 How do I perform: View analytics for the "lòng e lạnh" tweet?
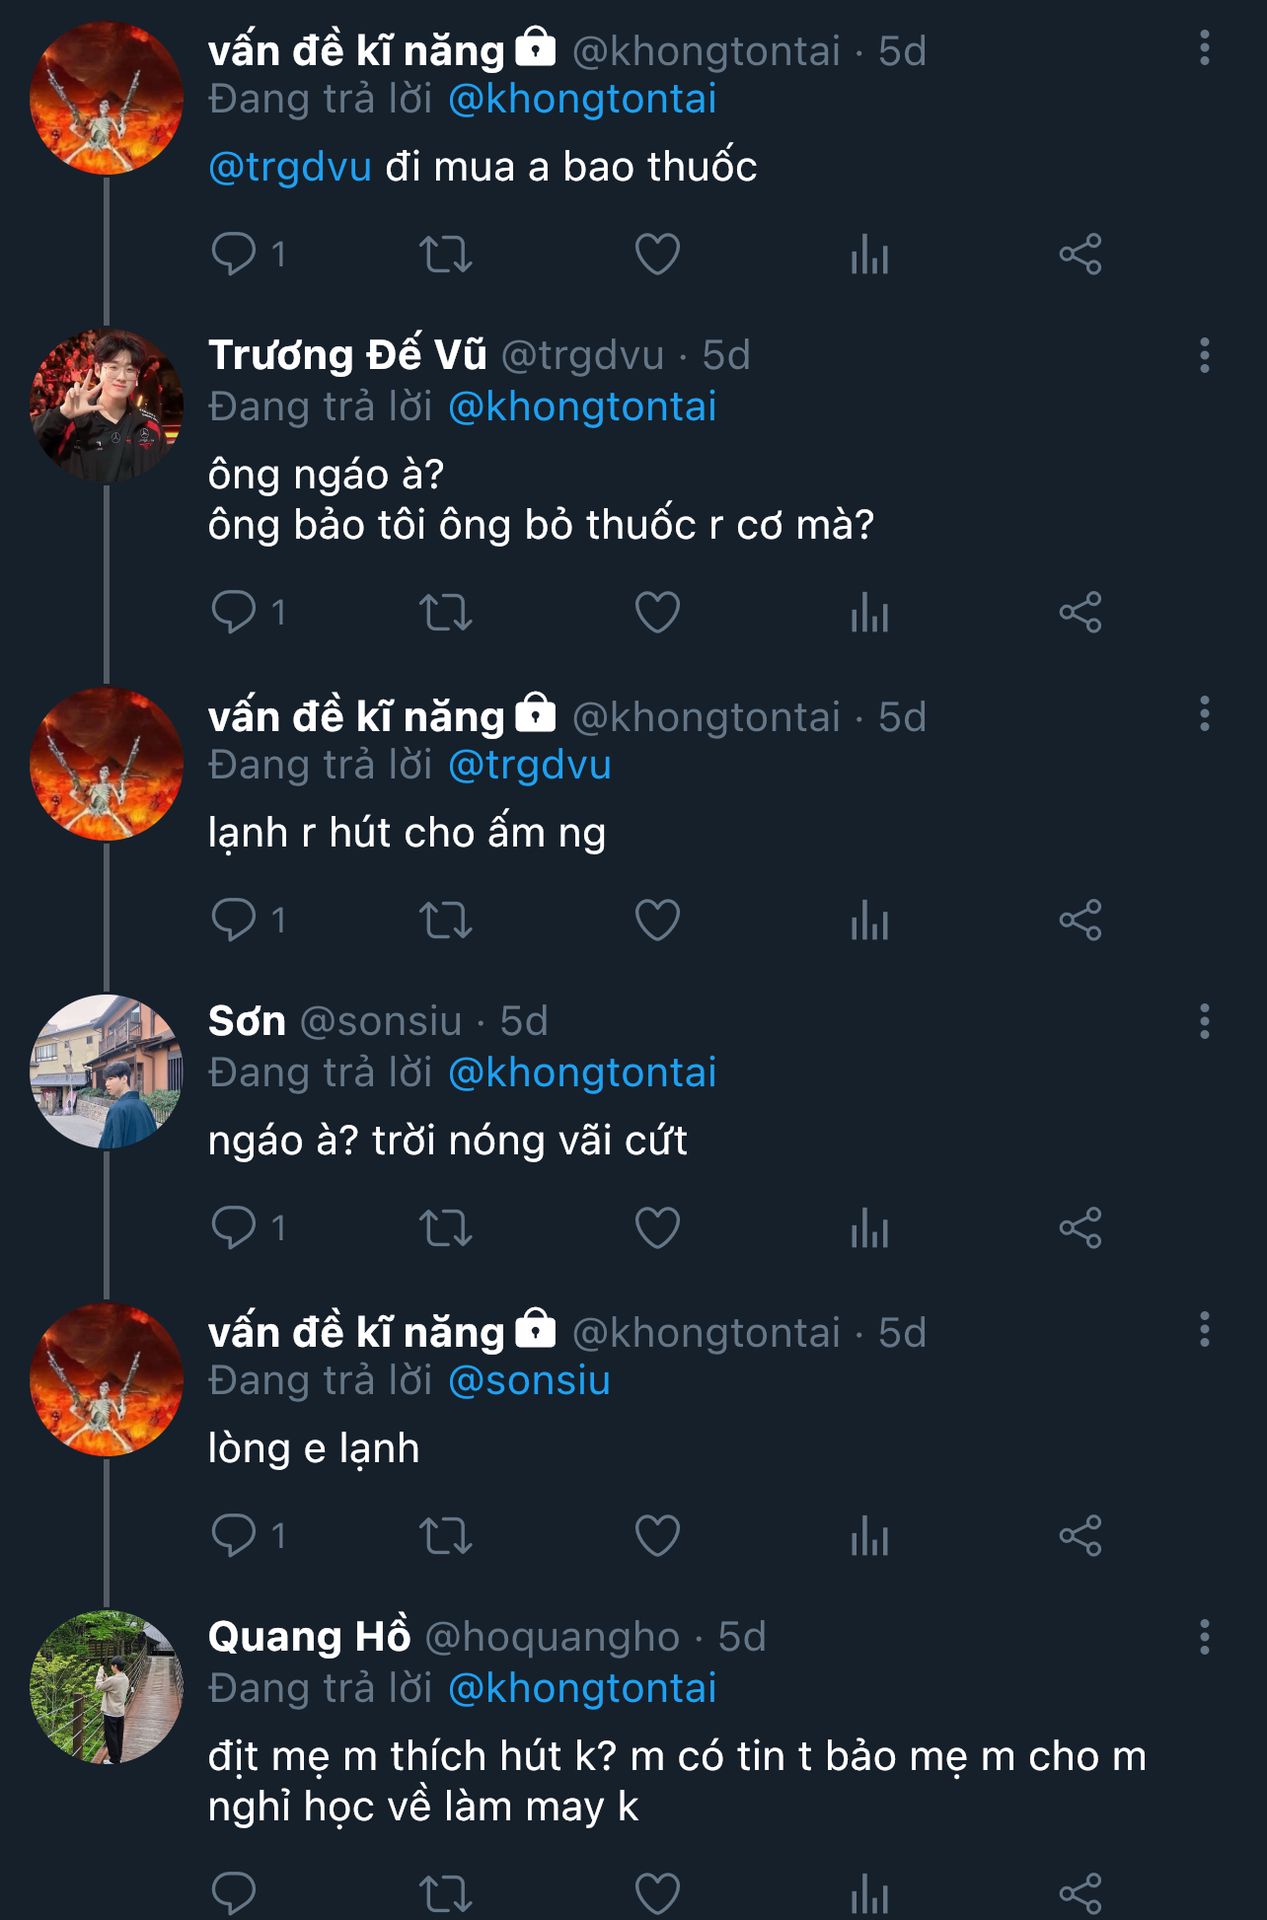pos(869,1535)
